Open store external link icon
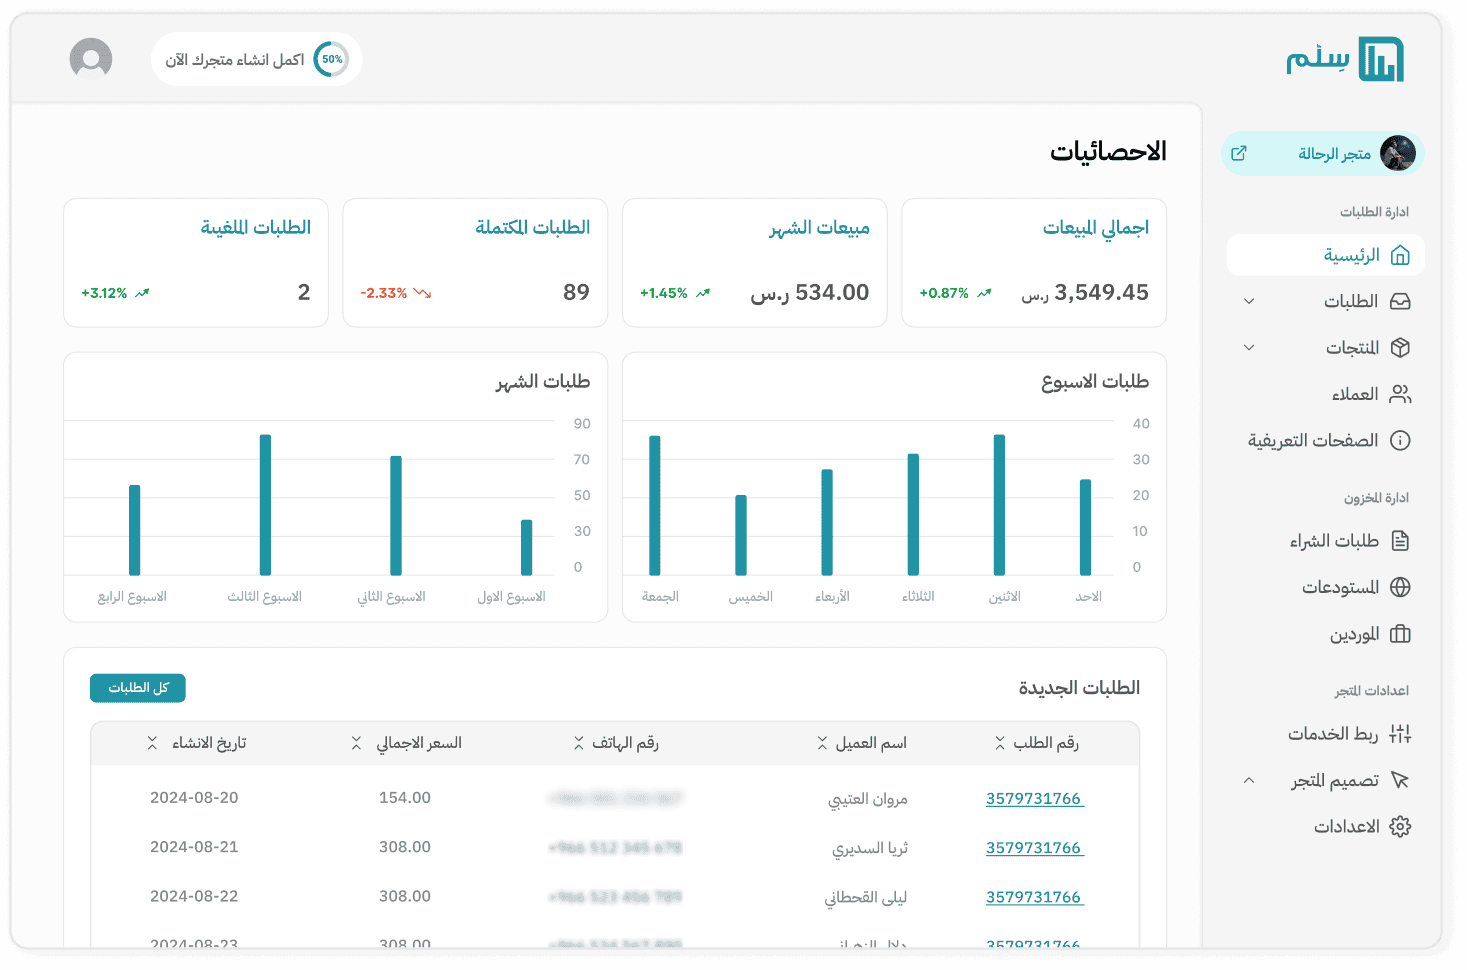 (1239, 153)
